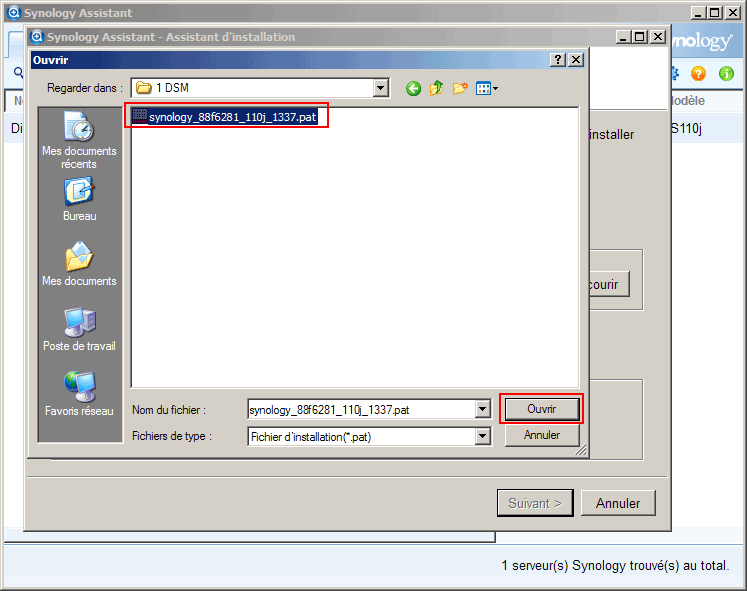Open Favoris réseau shortcut
Screen dimensions: 747x591
(x=79, y=394)
